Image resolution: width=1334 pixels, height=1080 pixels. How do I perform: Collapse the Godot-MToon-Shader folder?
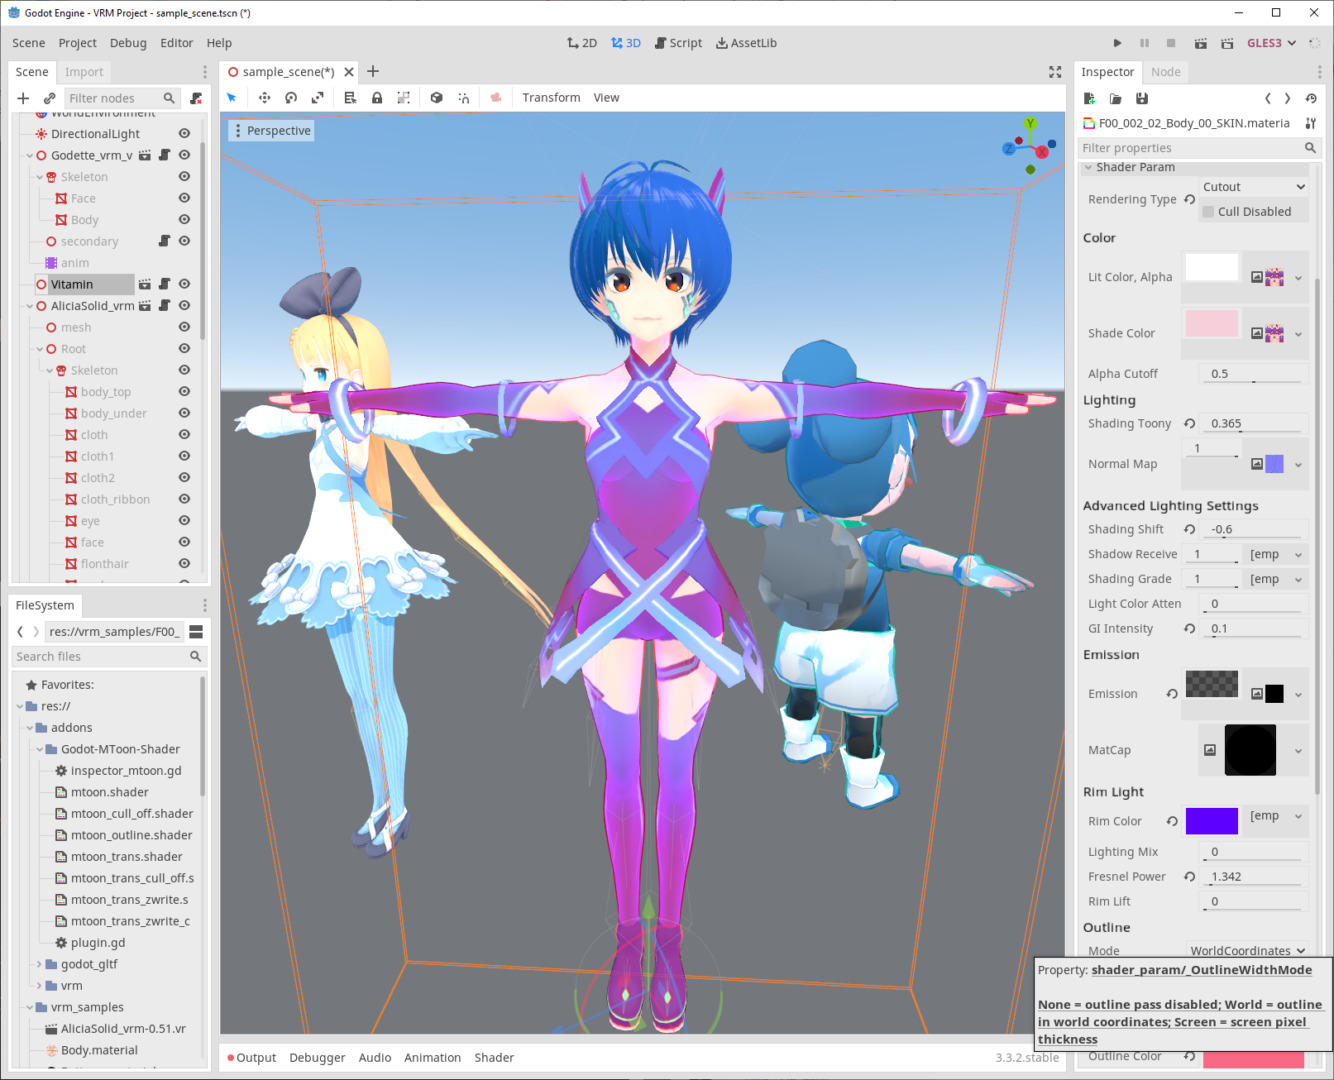click(x=40, y=749)
